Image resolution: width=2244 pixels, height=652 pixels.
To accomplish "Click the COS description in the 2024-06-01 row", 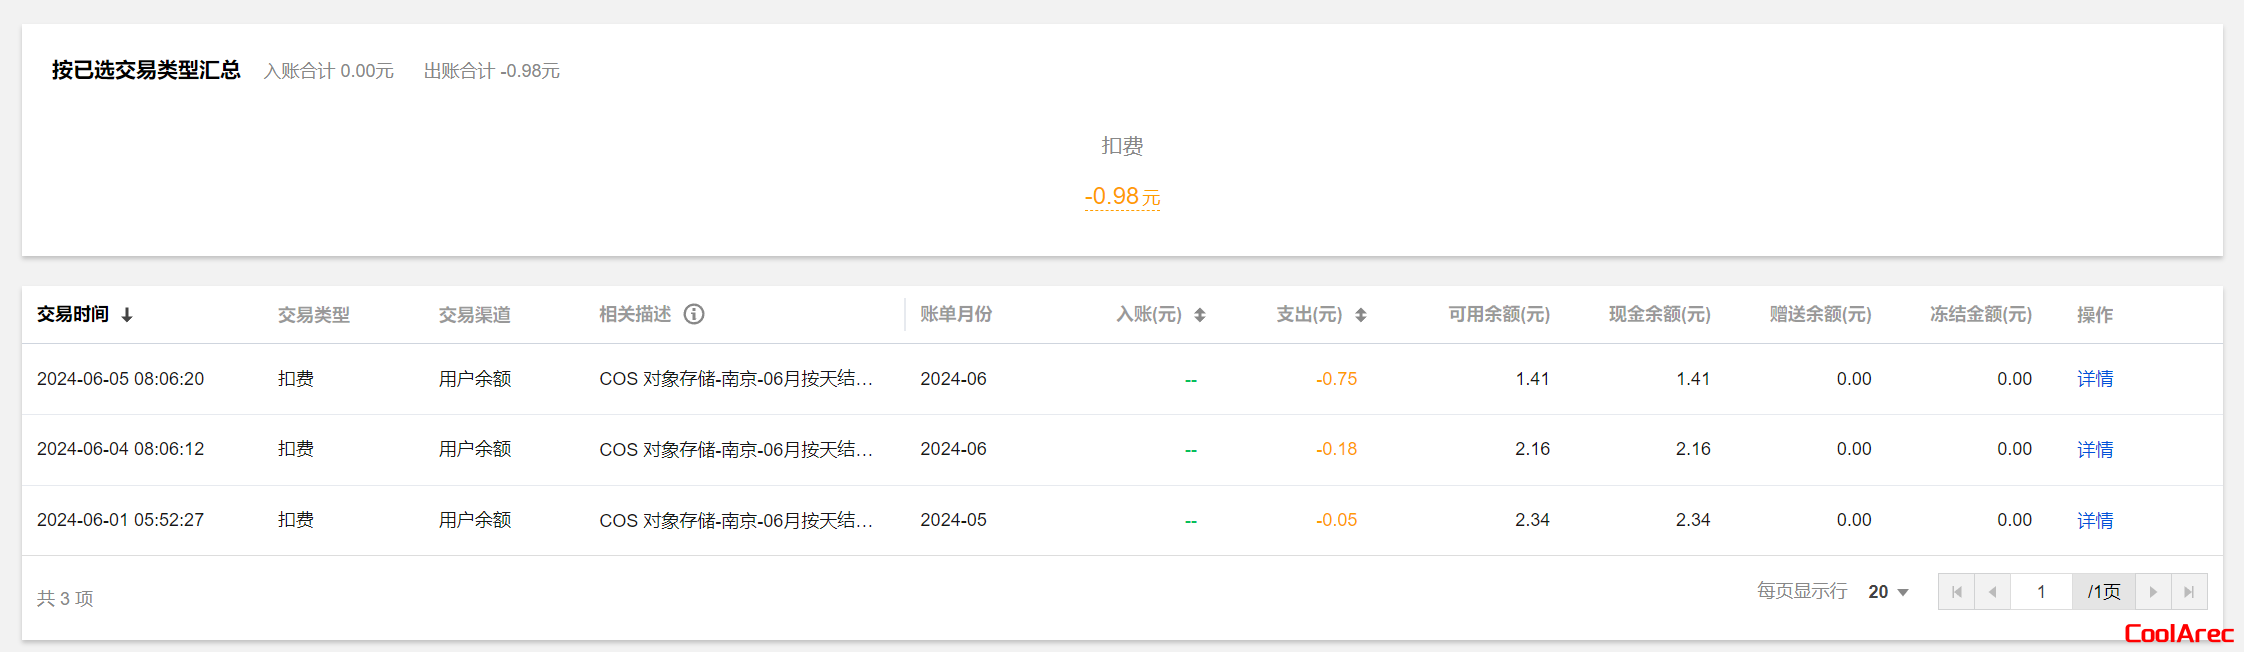I will [736, 521].
